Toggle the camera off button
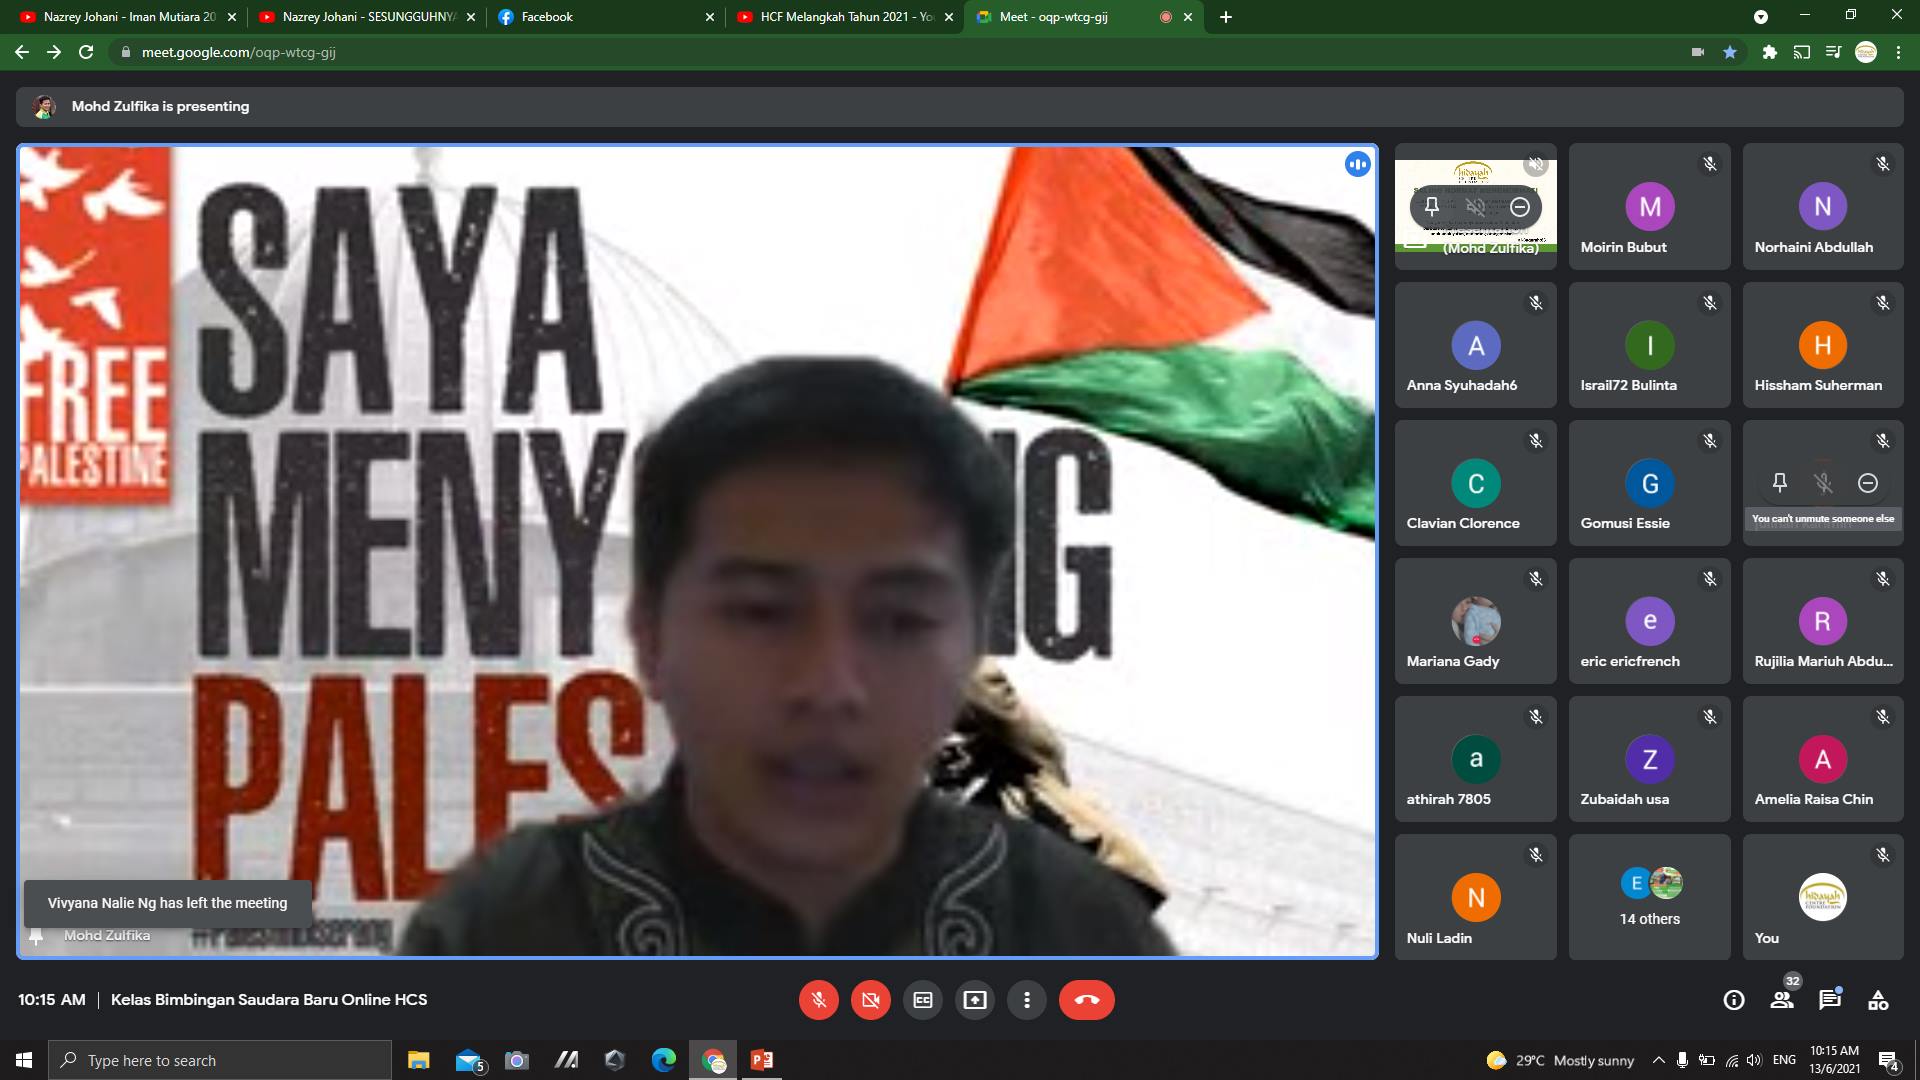 pos(871,1000)
